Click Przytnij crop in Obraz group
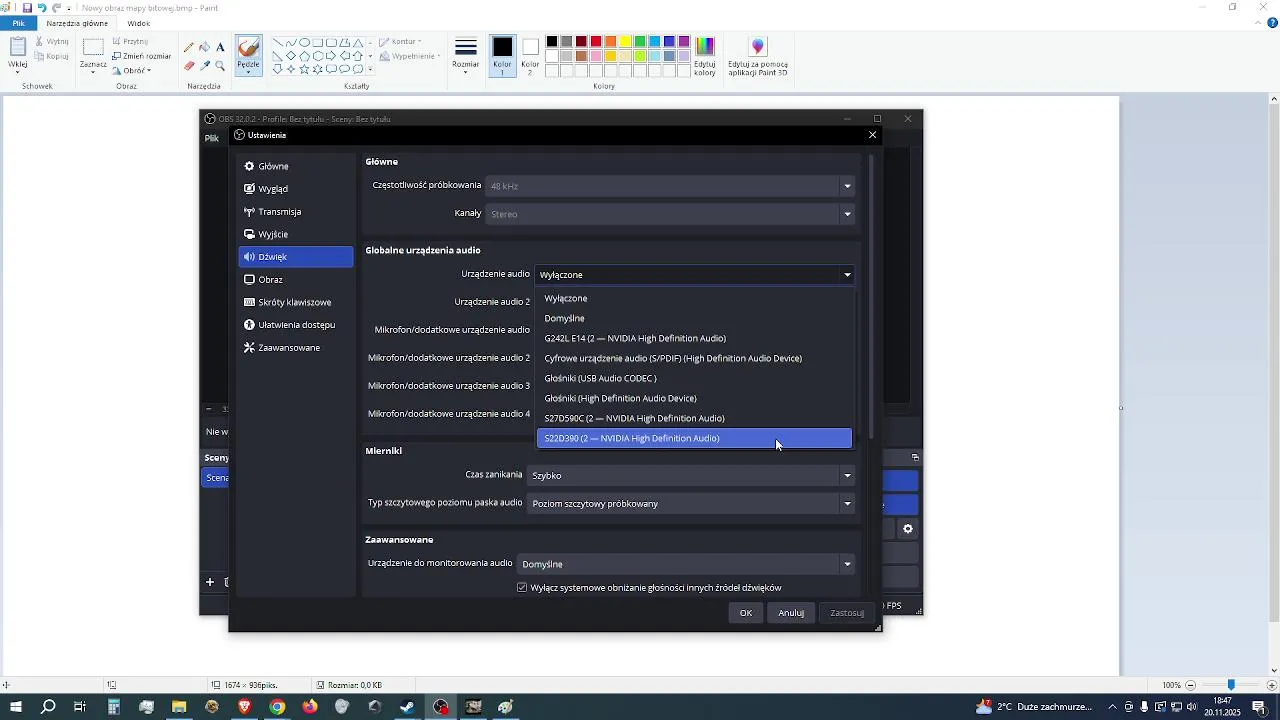This screenshot has height=720, width=1280. pos(131,42)
